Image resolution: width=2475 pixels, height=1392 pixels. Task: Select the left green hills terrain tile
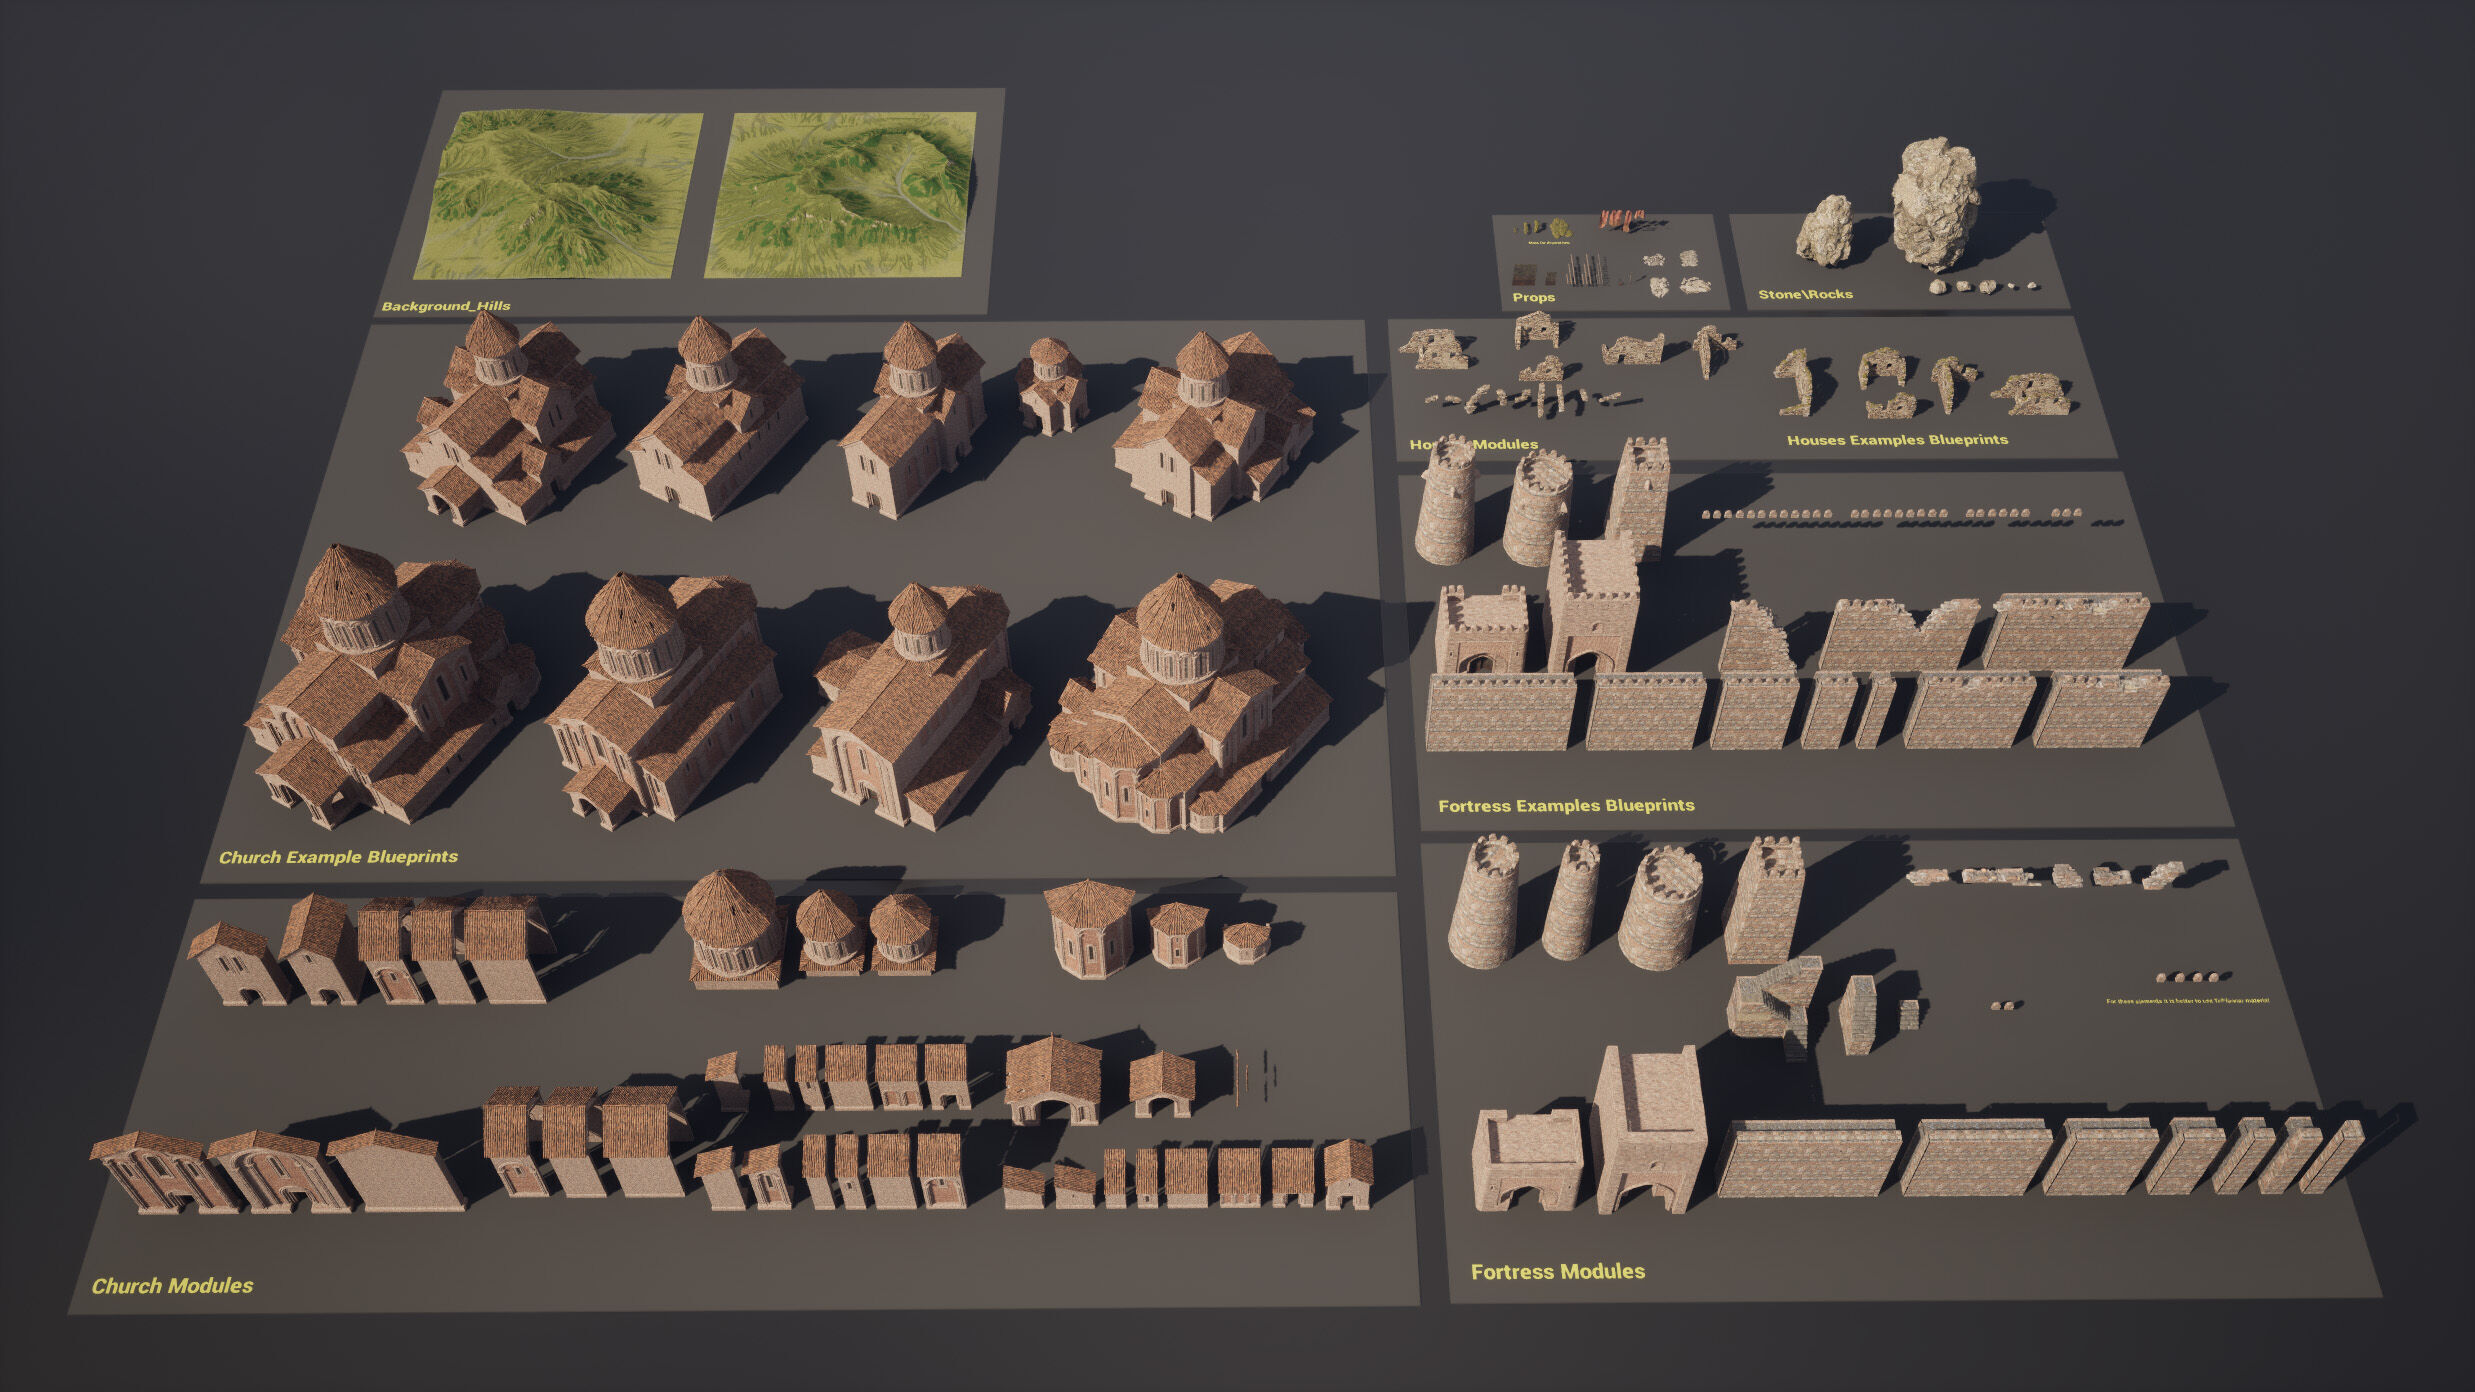(560, 195)
